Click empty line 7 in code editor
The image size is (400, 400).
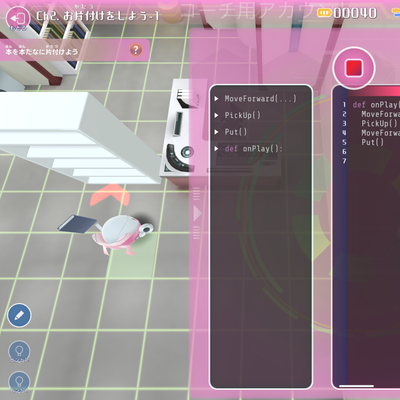(x=373, y=161)
